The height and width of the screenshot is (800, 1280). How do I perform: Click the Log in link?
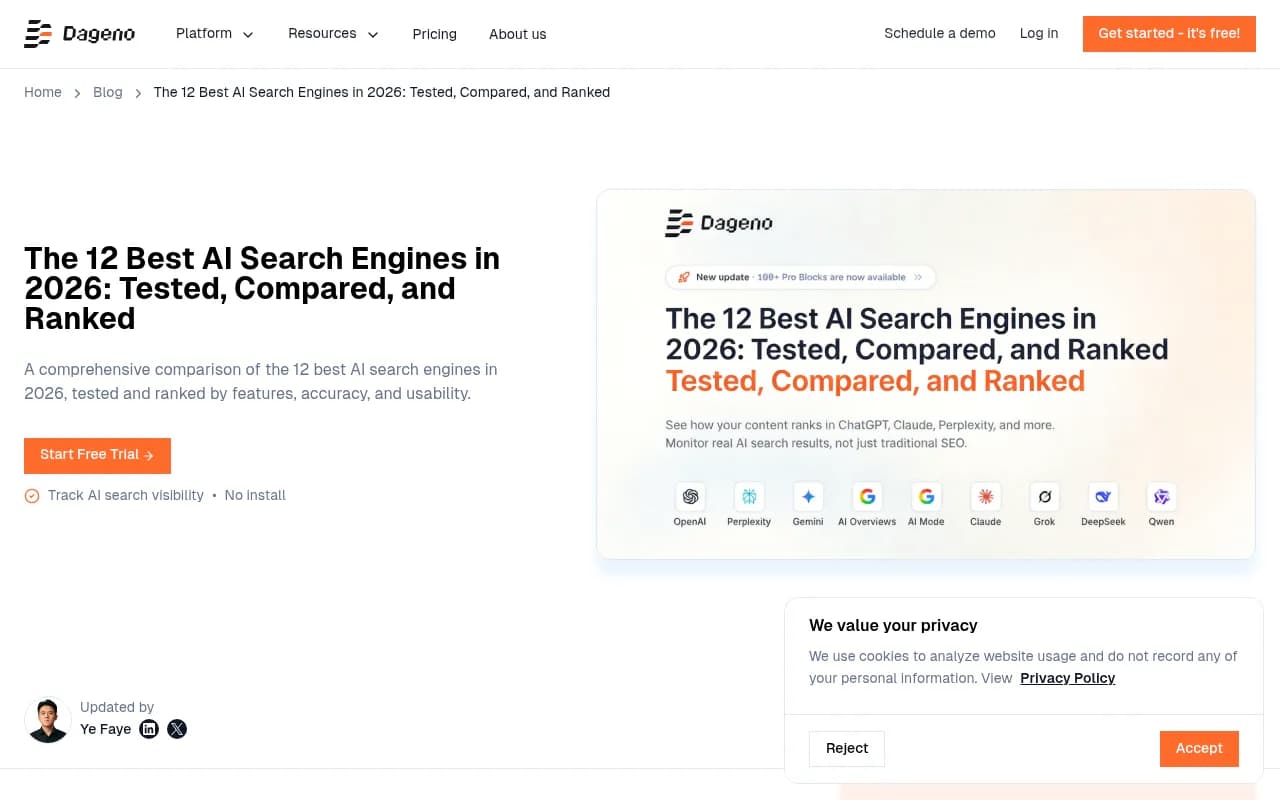[1039, 33]
